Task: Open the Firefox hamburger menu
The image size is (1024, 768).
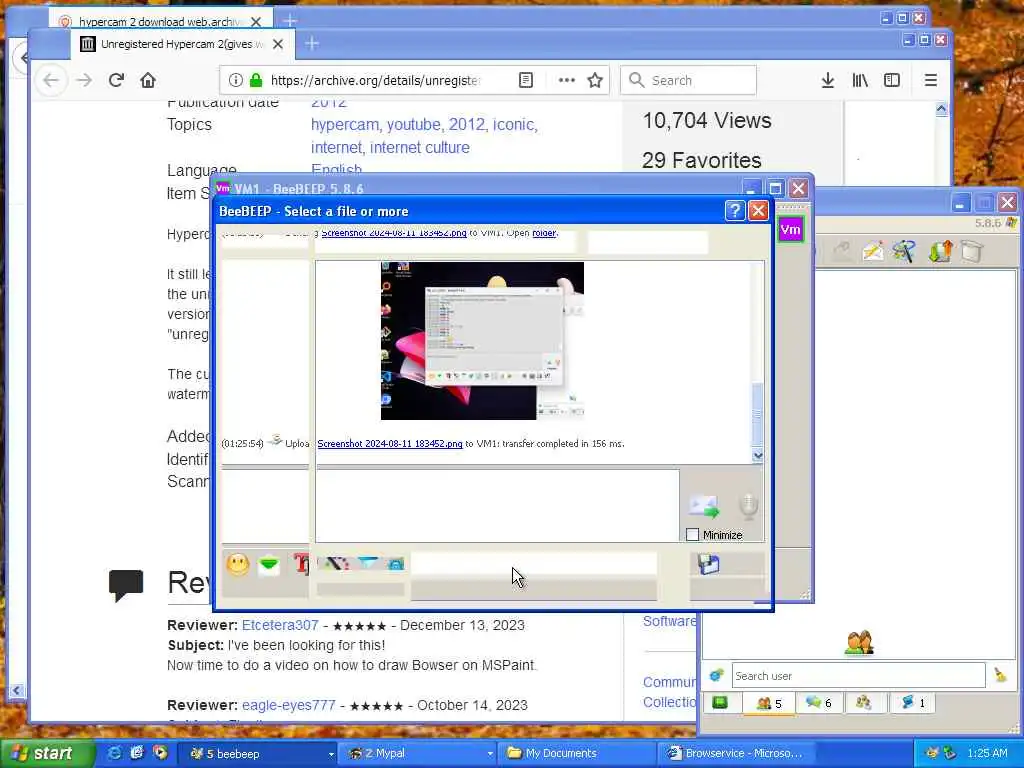Action: (931, 80)
